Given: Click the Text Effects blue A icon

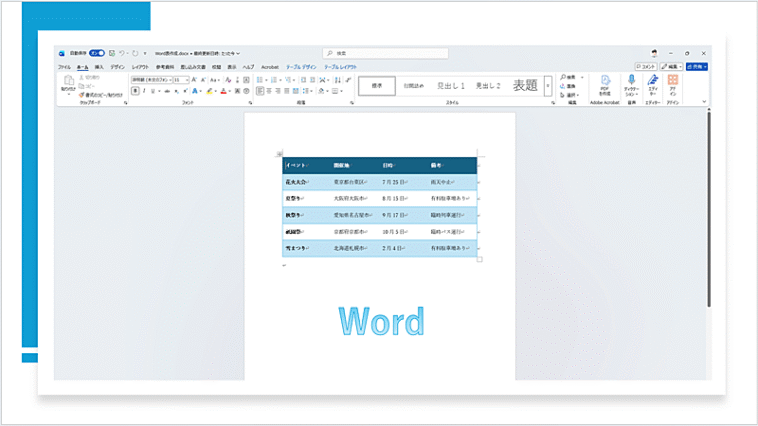Looking at the screenshot, I should (195, 91).
